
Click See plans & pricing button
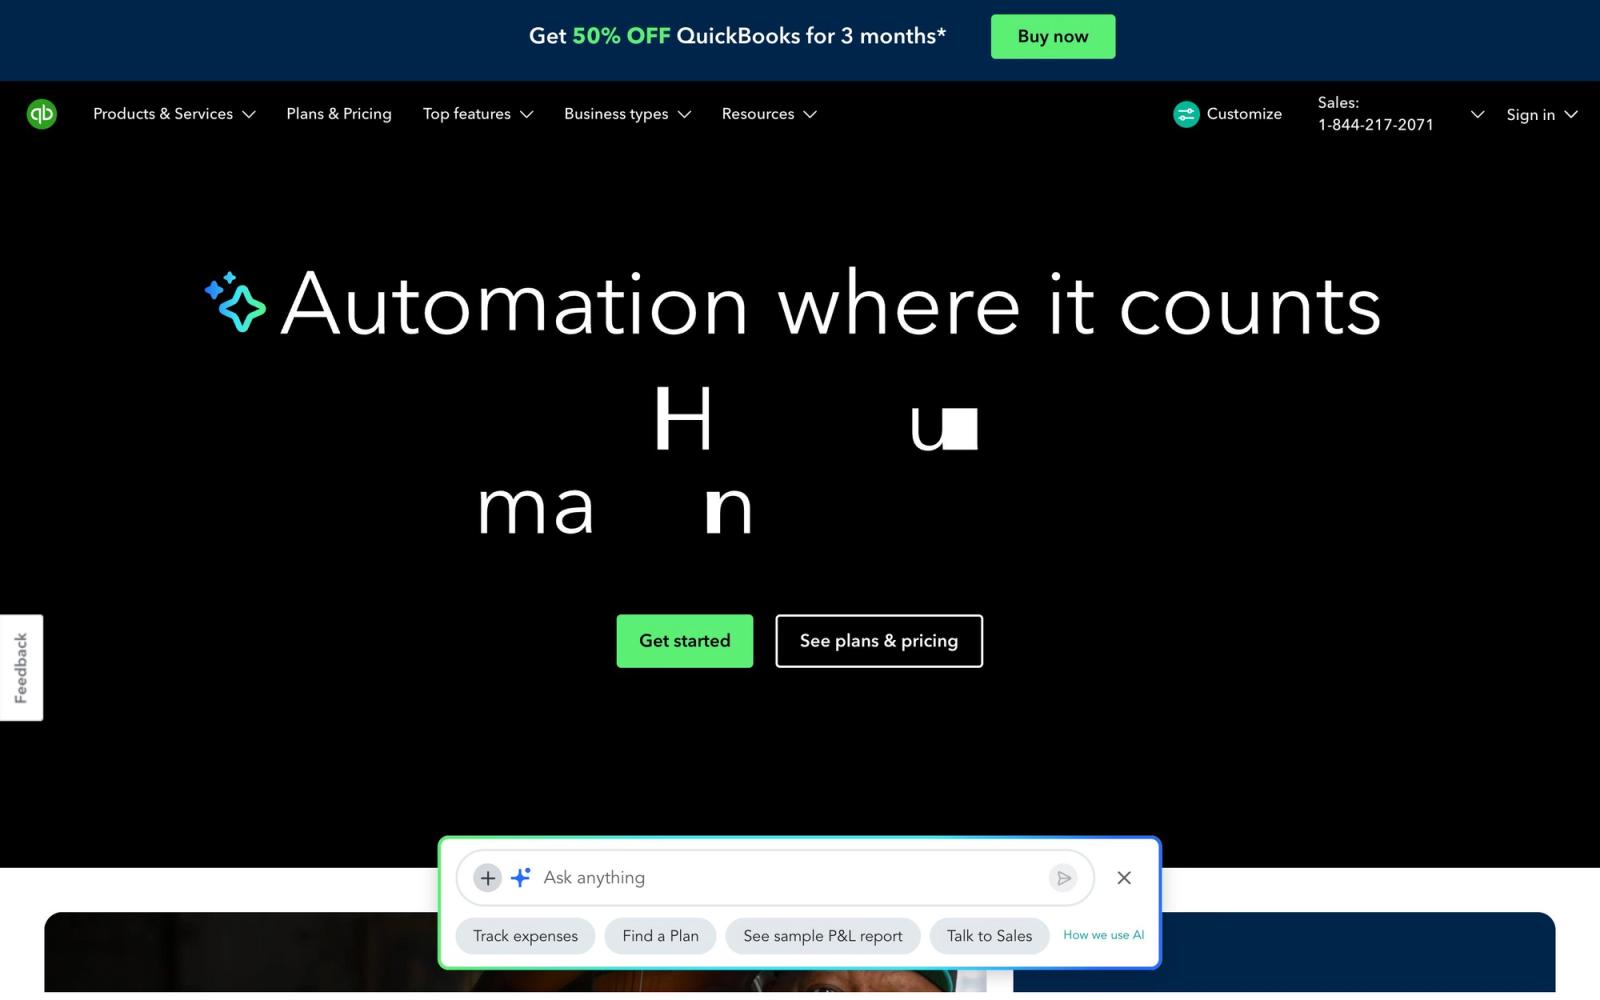pyautogui.click(x=879, y=641)
